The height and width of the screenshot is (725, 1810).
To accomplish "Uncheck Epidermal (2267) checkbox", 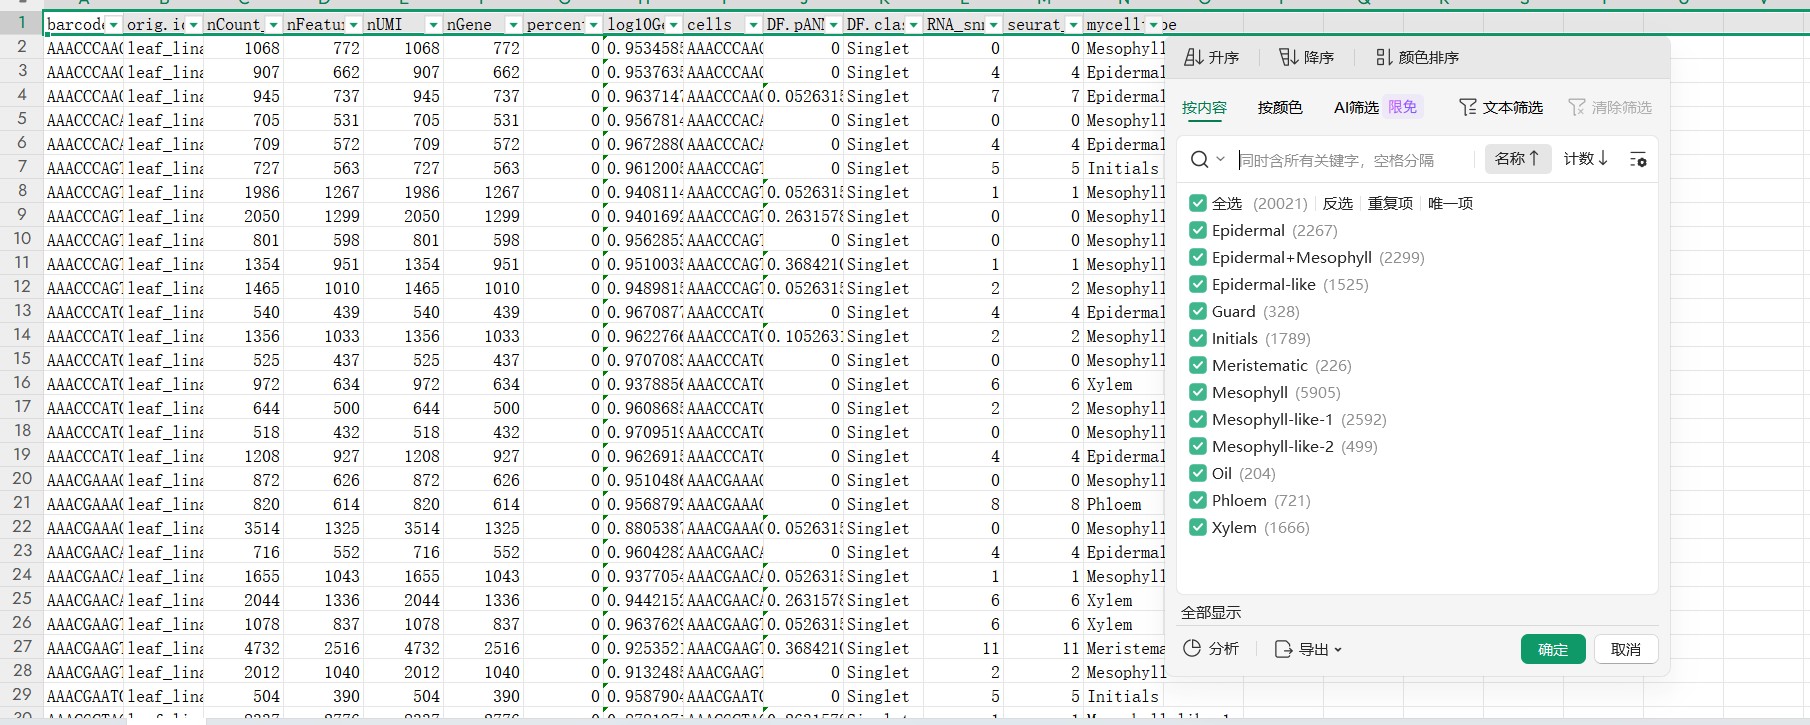I will (1198, 230).
